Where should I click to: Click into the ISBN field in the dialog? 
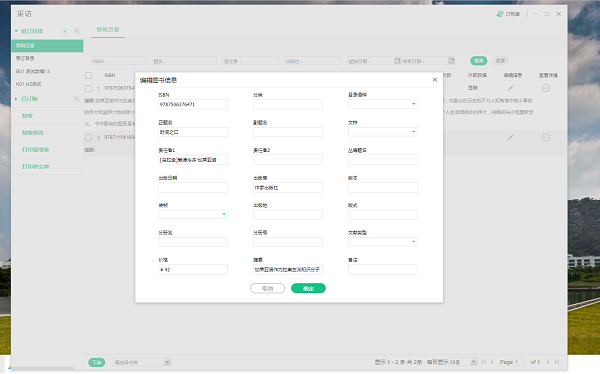pos(193,104)
